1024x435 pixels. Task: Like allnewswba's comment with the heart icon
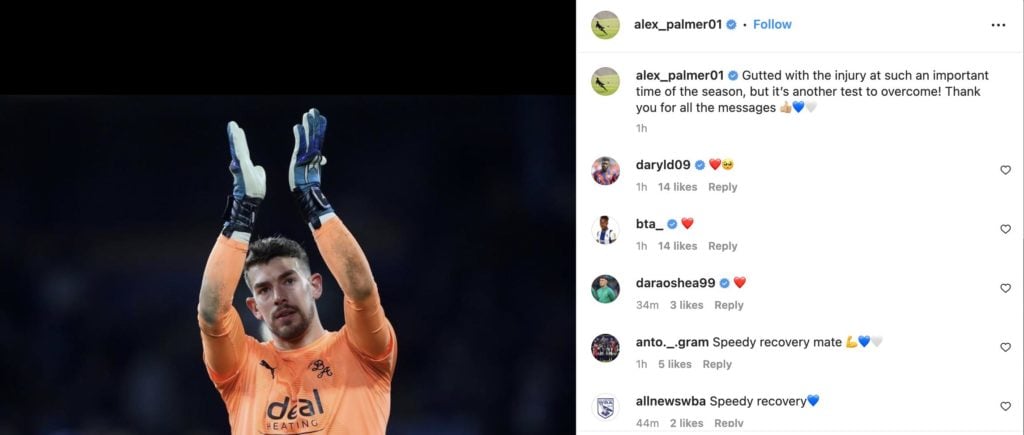(1005, 406)
